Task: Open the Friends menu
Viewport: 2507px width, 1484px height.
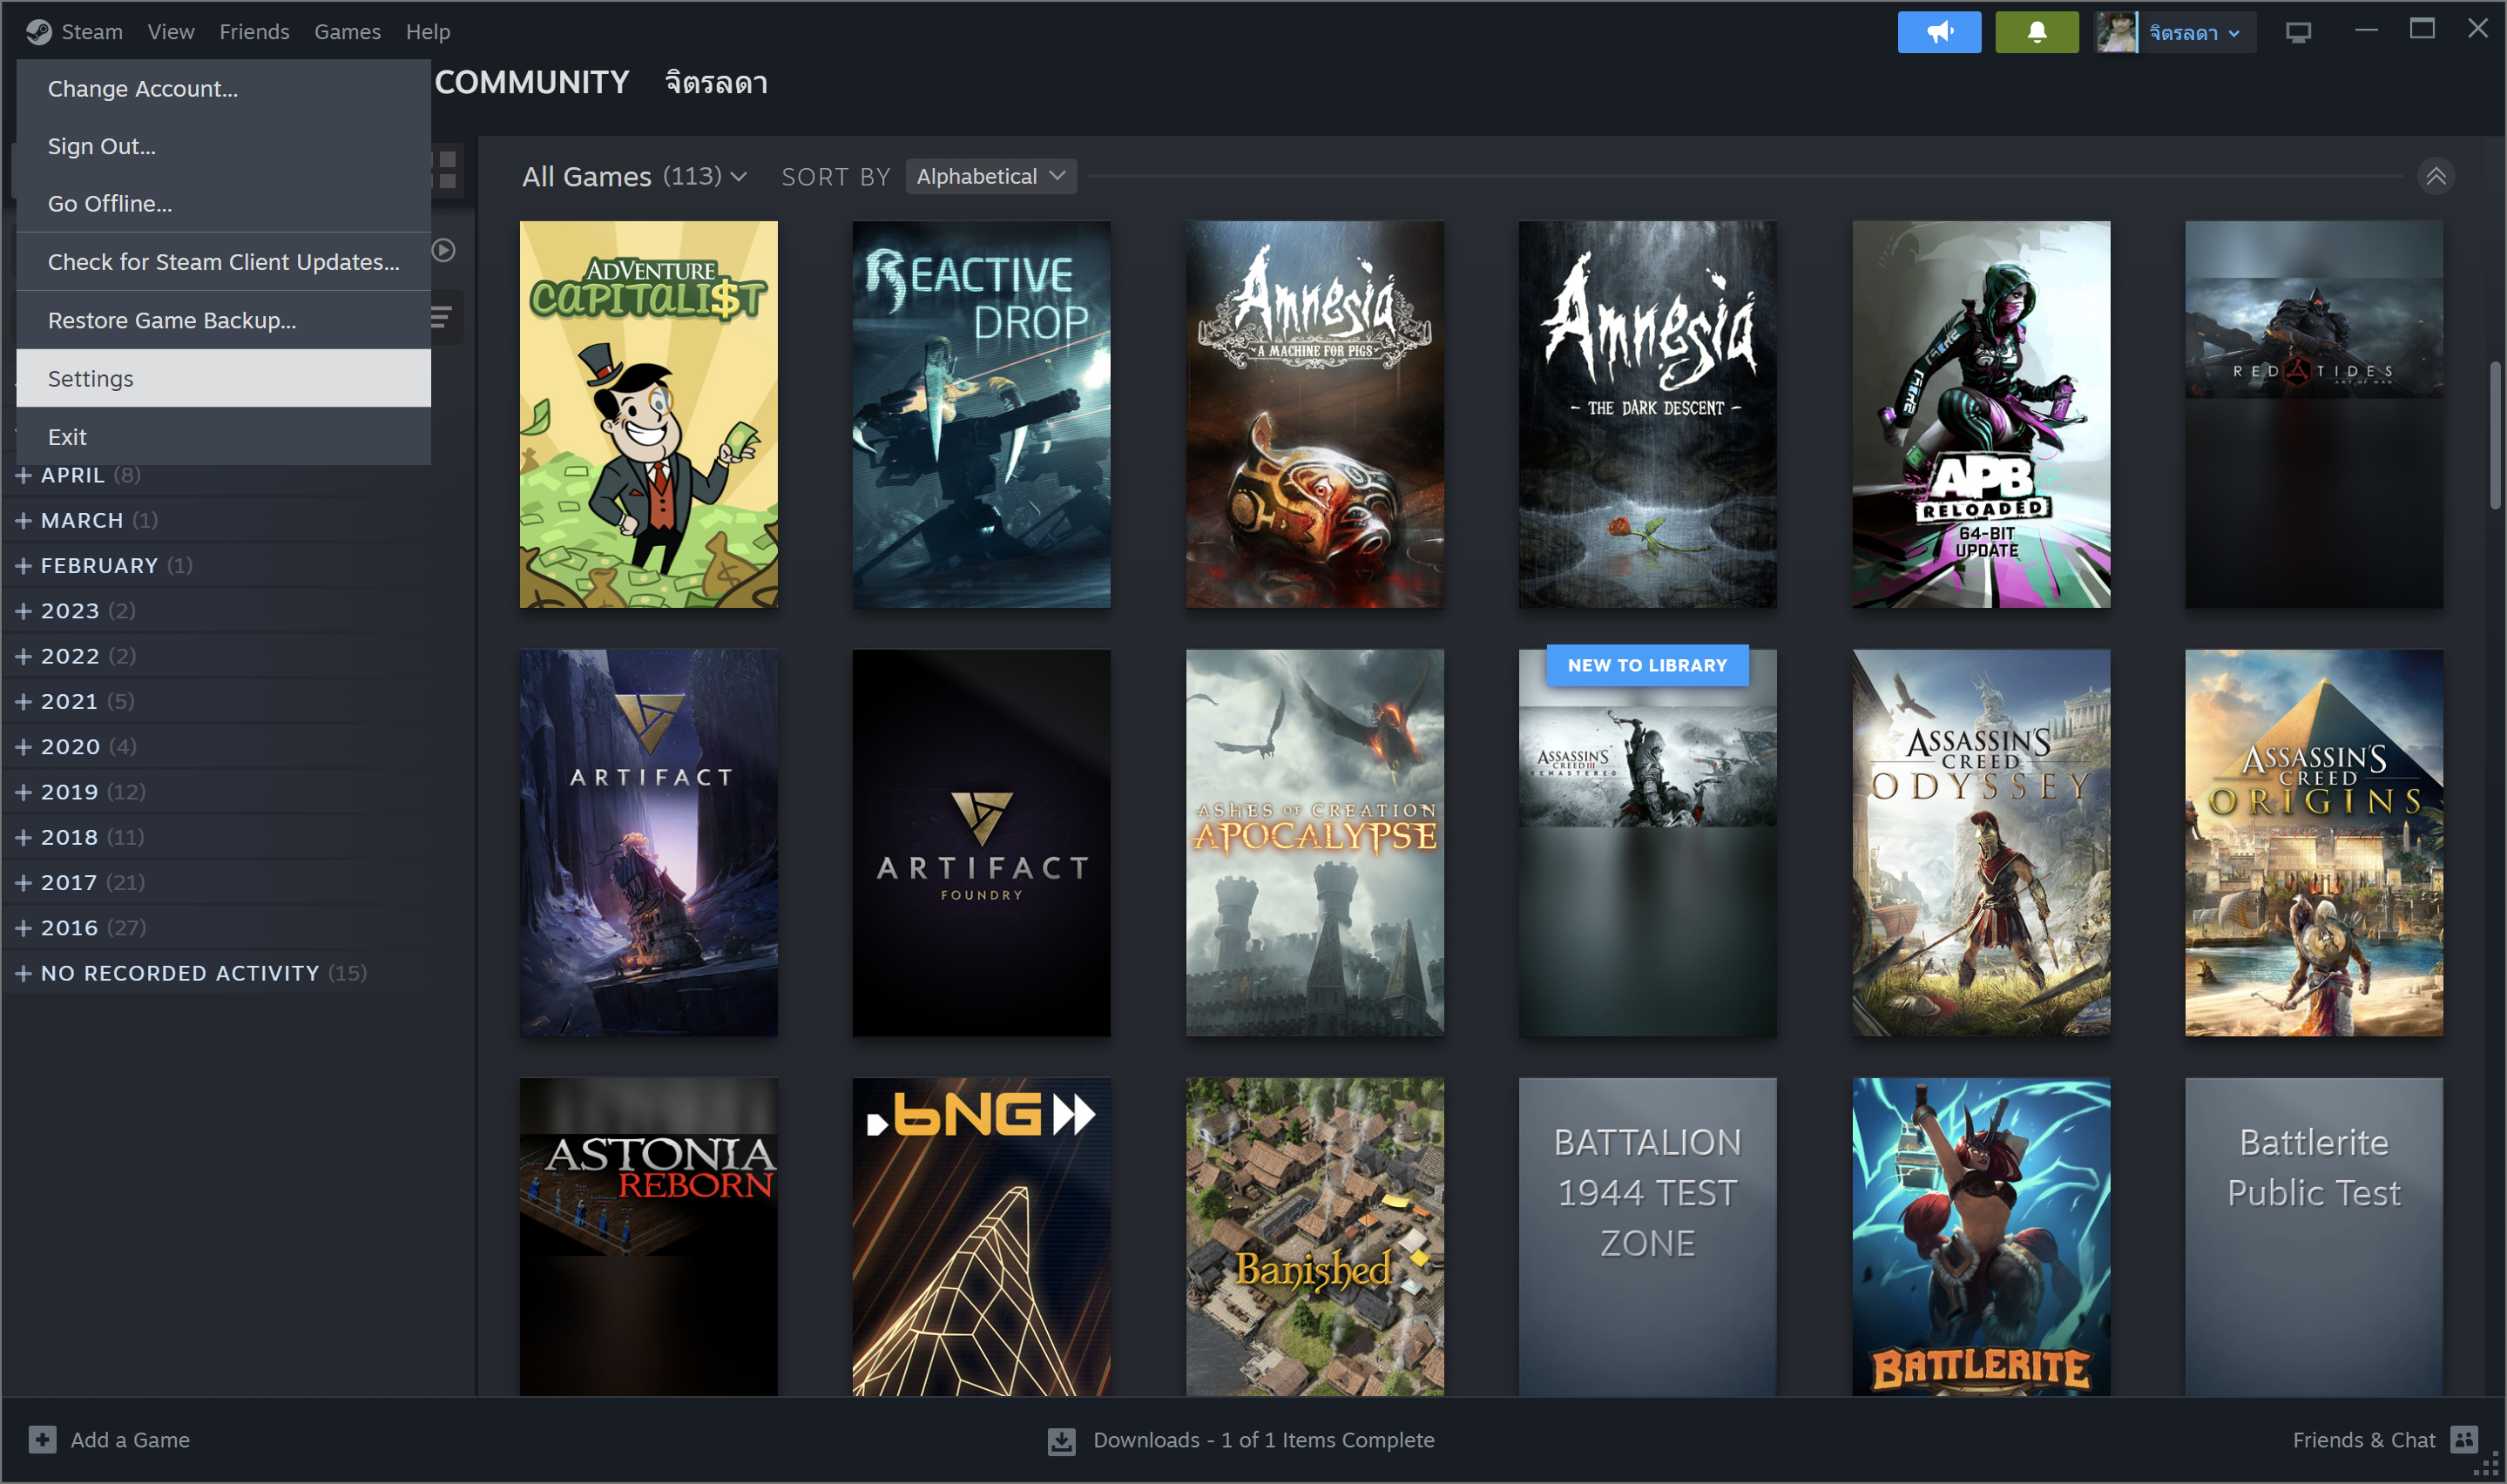Action: pyautogui.click(x=254, y=32)
